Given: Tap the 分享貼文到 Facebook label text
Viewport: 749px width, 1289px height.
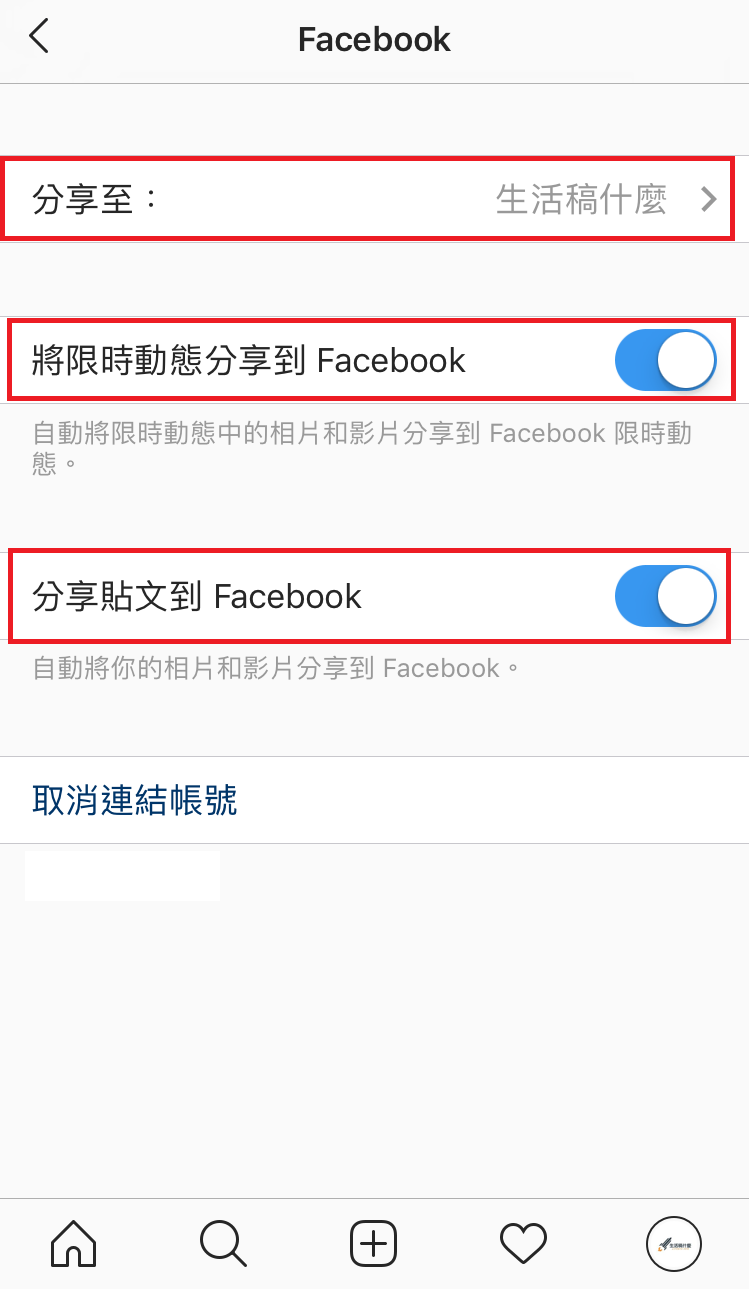Looking at the screenshot, I should 197,596.
